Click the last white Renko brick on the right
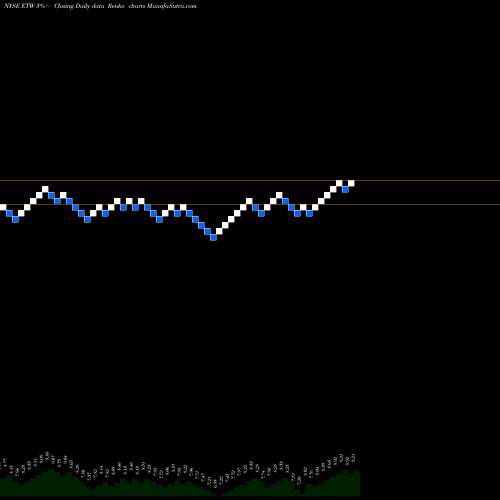Image resolution: width=500 pixels, height=500 pixels. (x=351, y=183)
